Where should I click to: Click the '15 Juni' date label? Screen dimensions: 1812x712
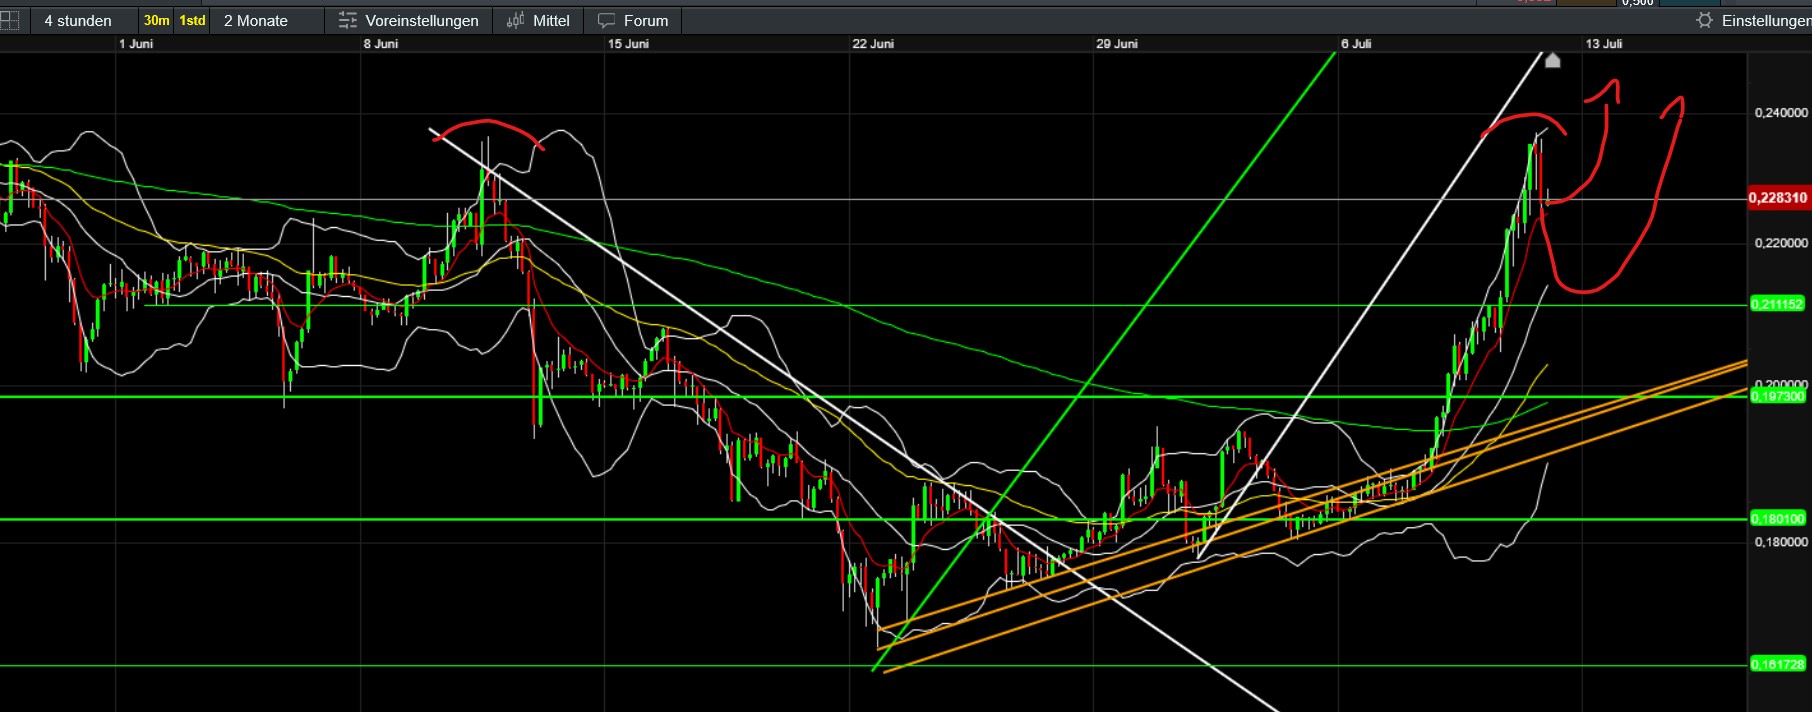point(628,44)
